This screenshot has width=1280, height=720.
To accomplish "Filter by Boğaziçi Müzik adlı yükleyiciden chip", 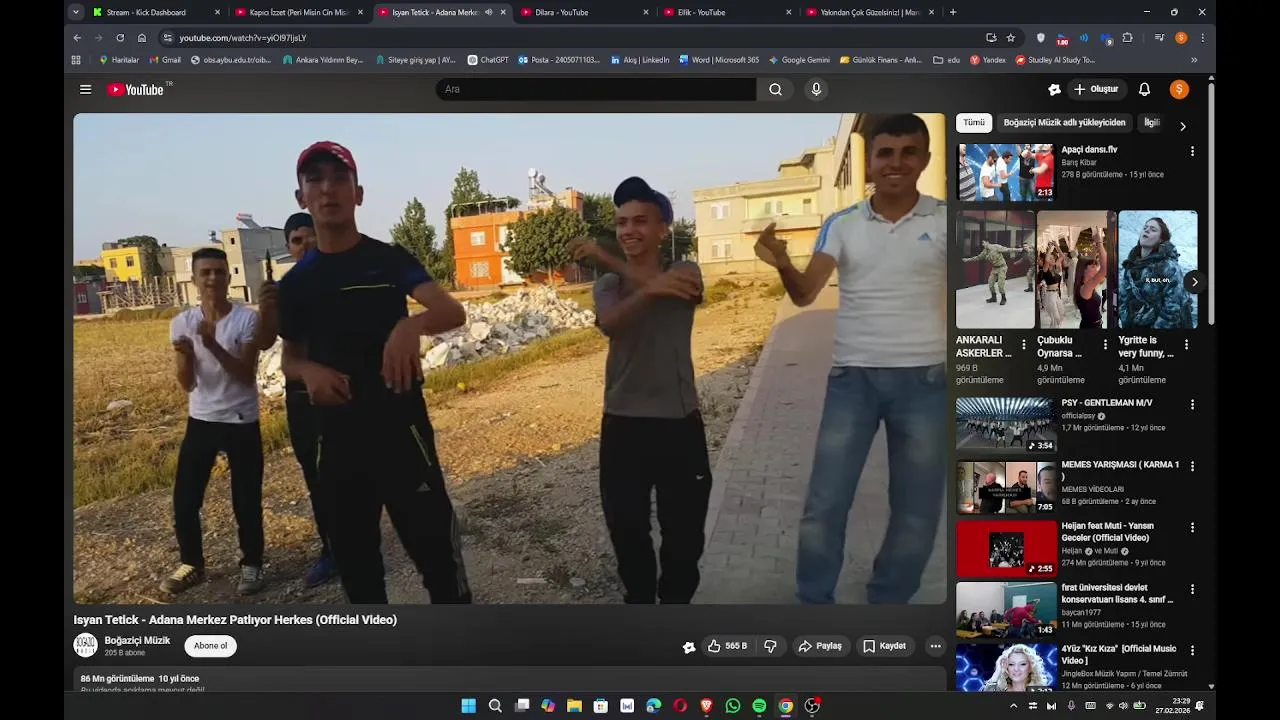I will point(1064,123).
